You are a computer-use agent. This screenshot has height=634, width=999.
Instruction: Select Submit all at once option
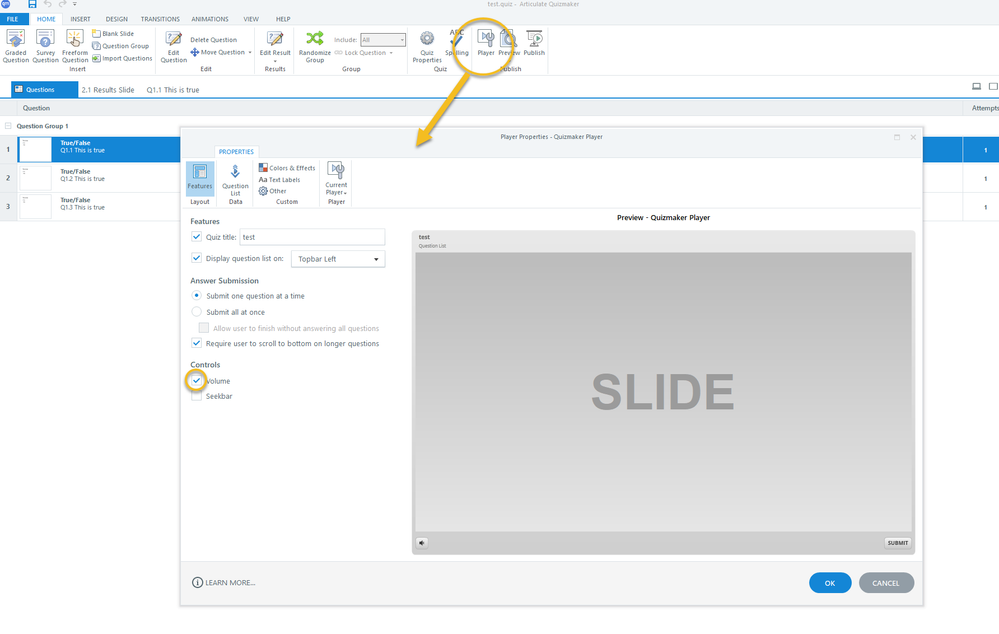tap(196, 312)
